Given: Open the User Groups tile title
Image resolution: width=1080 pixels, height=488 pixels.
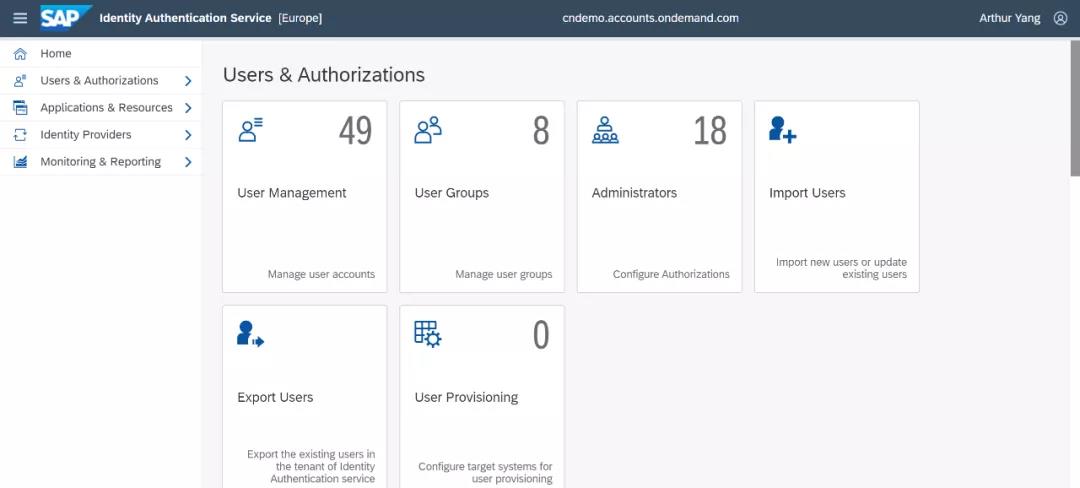Looking at the screenshot, I should [452, 193].
